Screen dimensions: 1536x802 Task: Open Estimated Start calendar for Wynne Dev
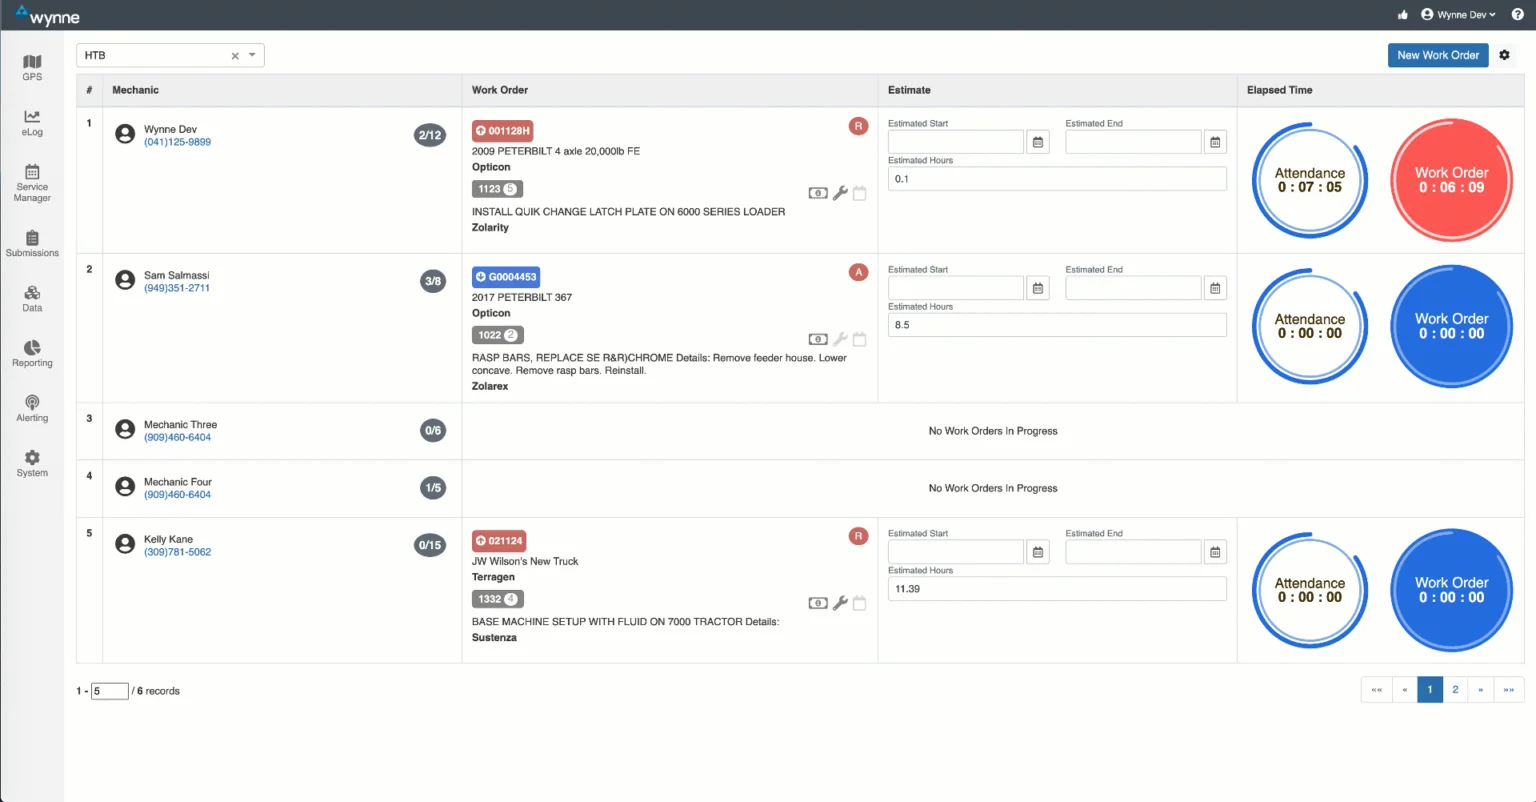pyautogui.click(x=1038, y=142)
